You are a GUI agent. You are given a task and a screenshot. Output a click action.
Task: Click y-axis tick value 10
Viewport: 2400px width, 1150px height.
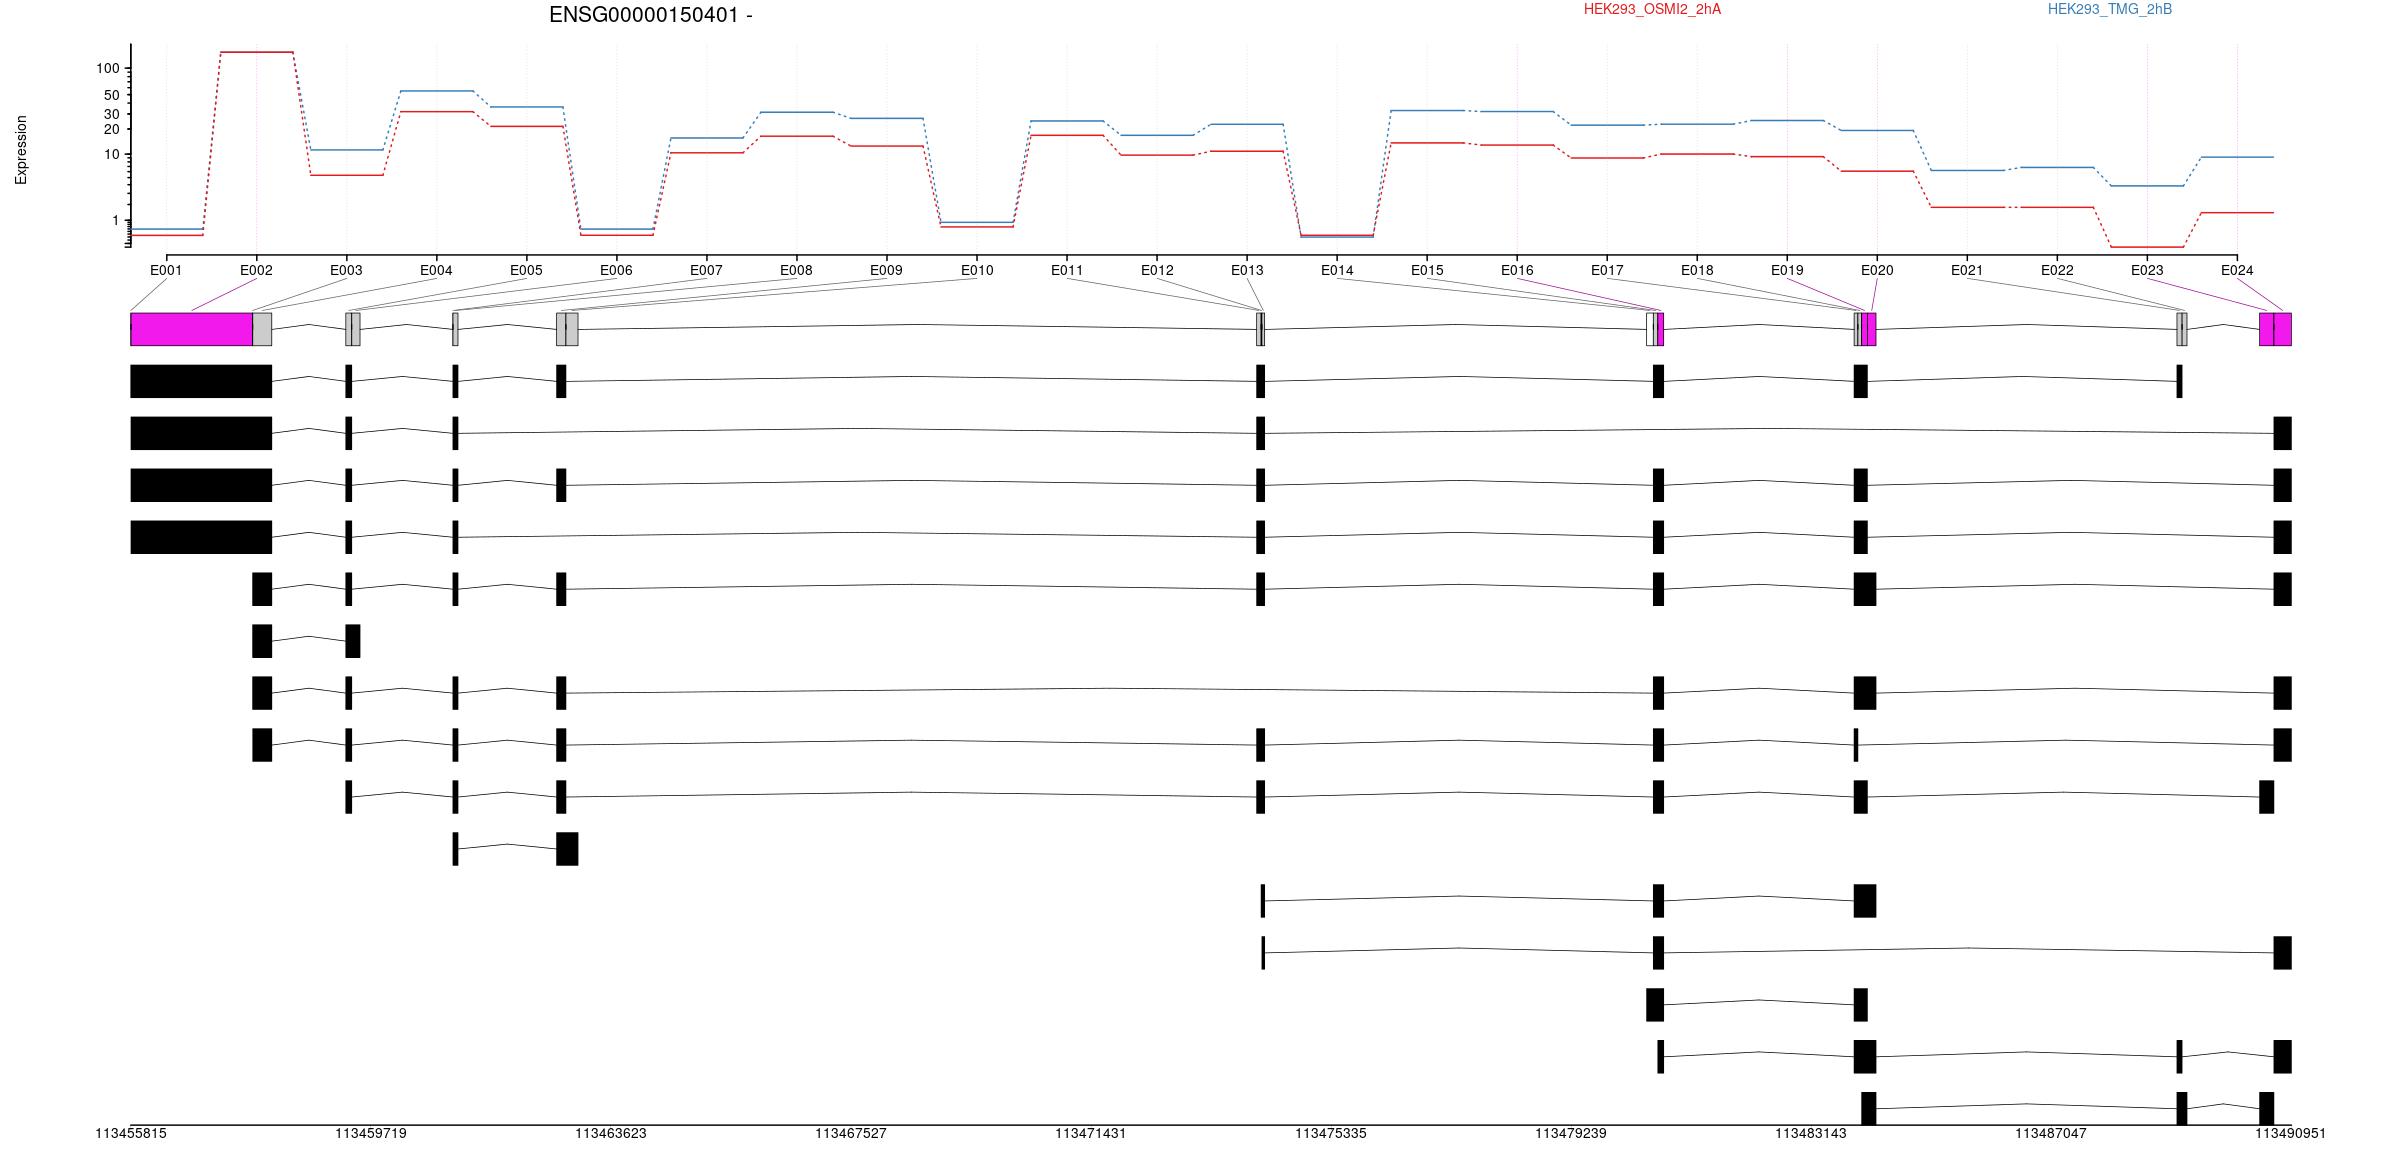point(112,155)
